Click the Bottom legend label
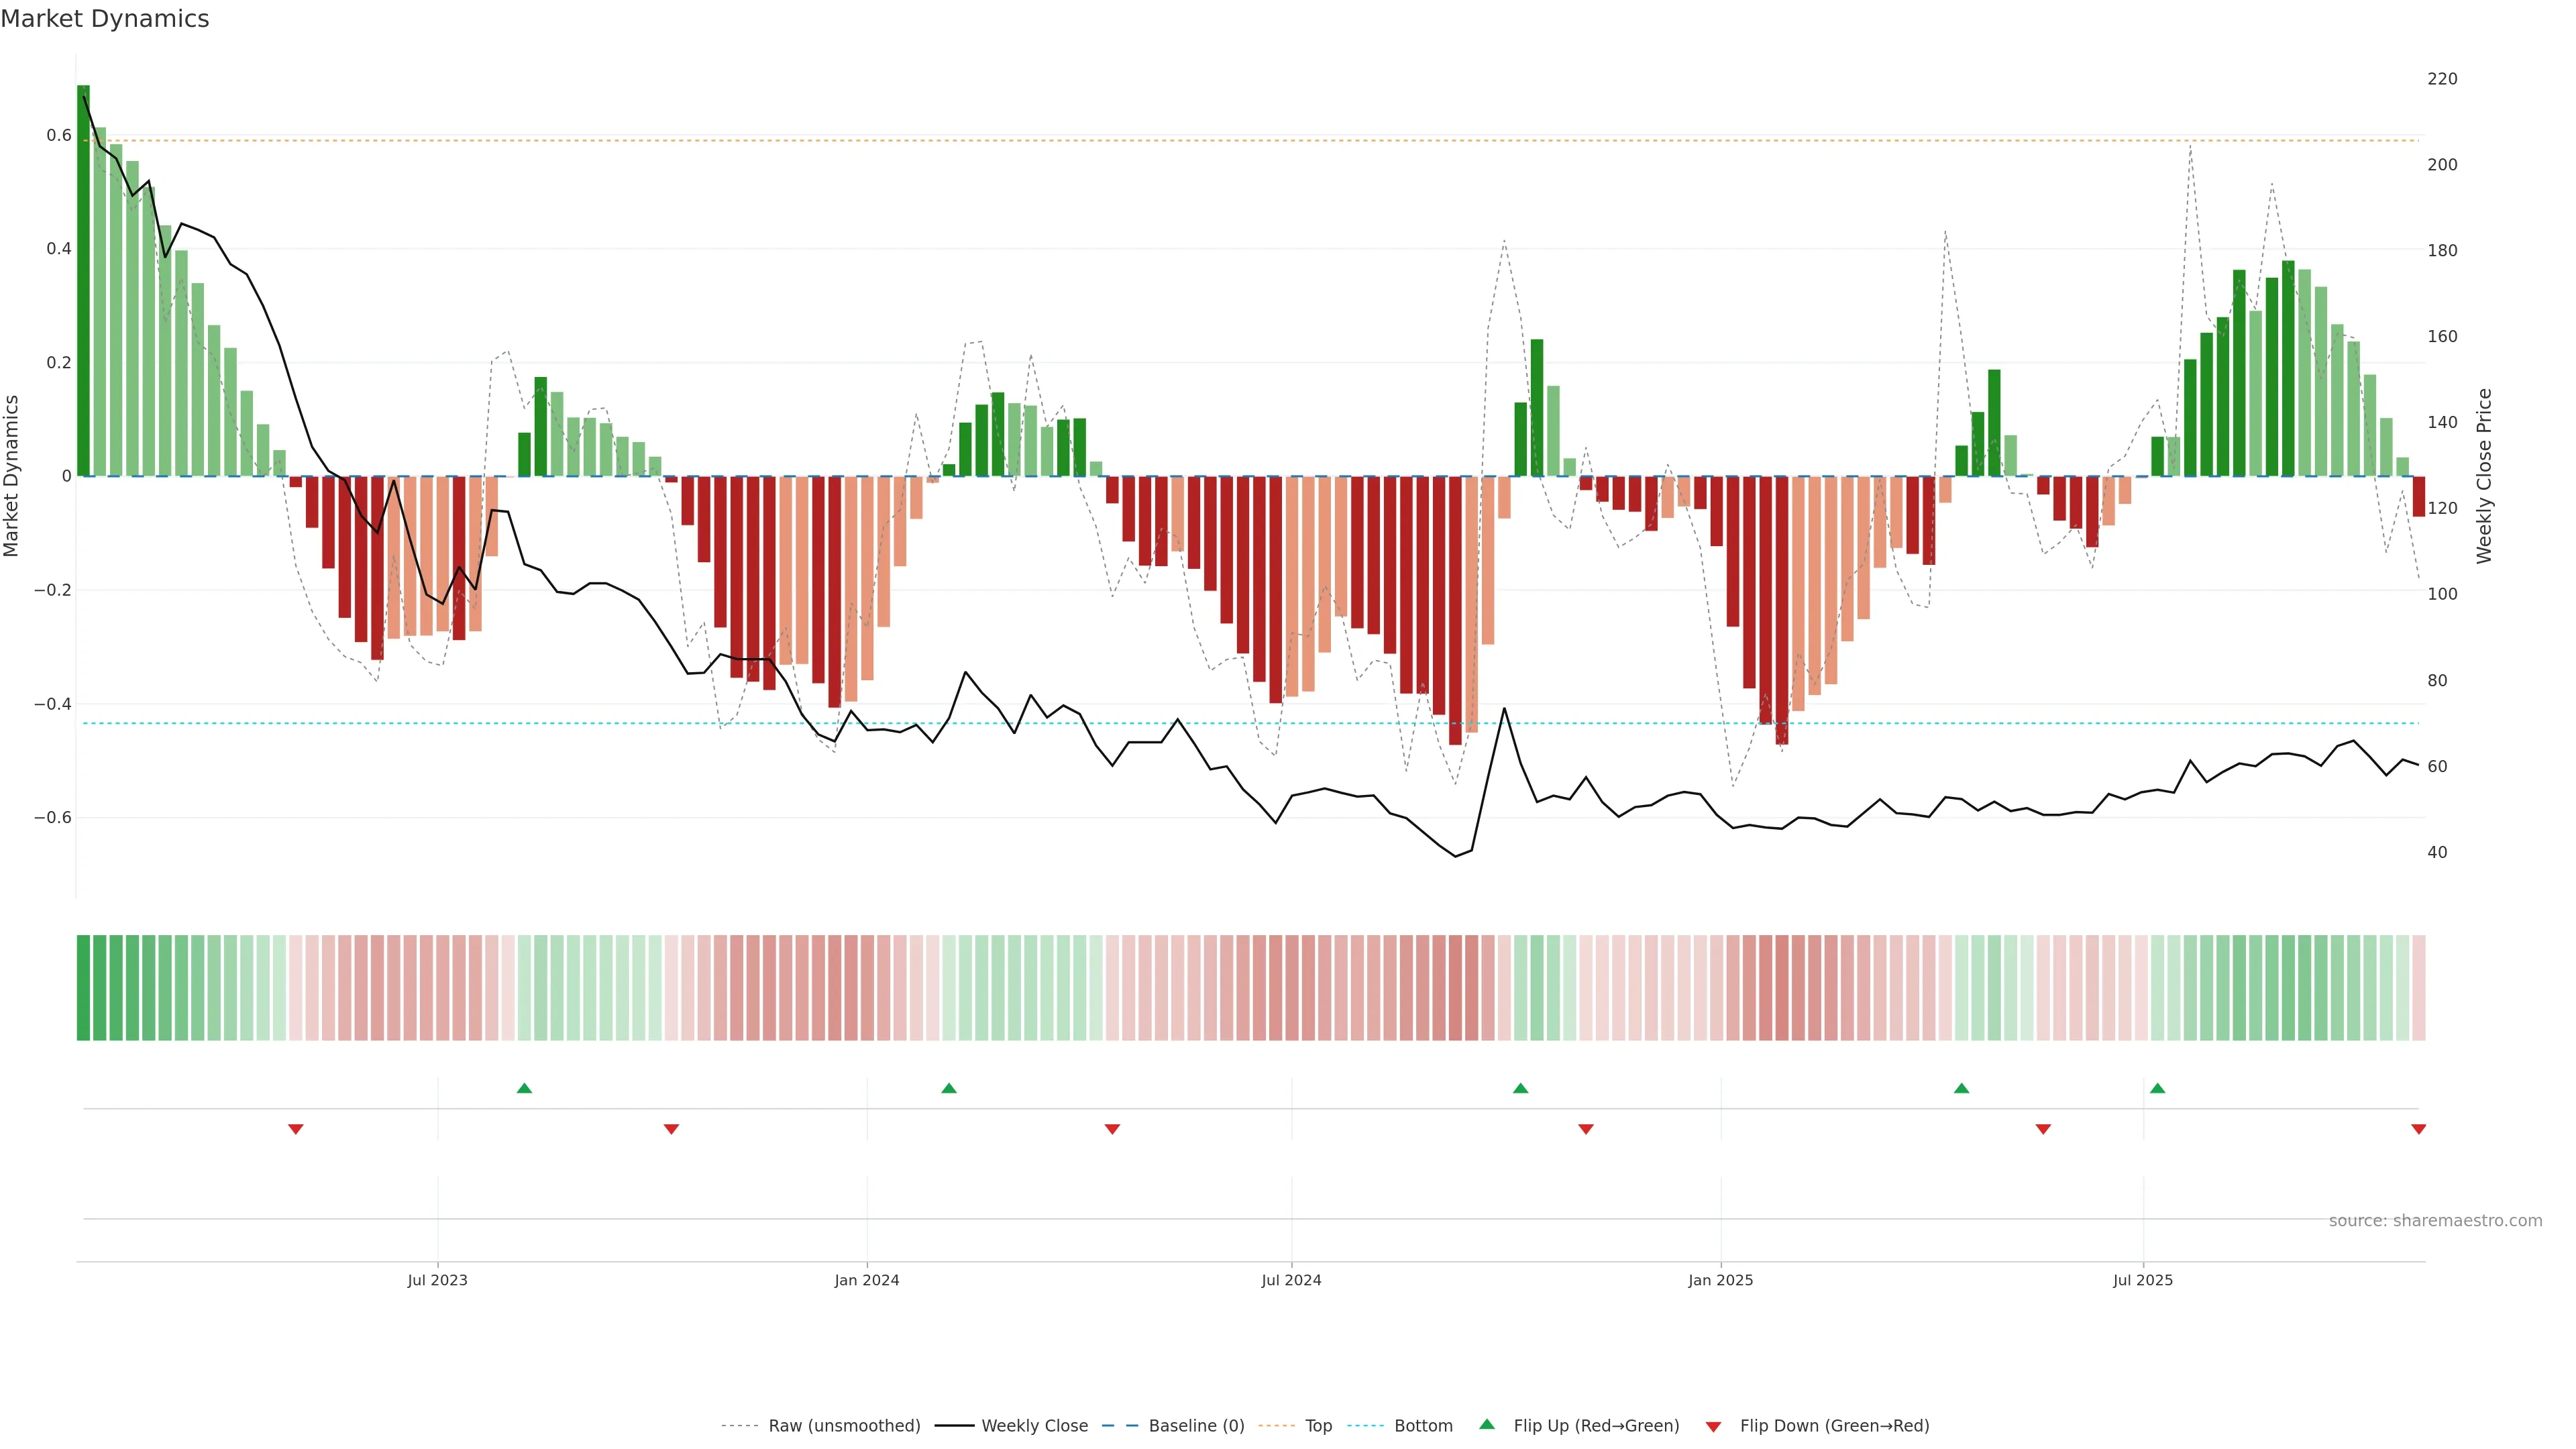The width and height of the screenshot is (2576, 1449). click(1423, 1426)
